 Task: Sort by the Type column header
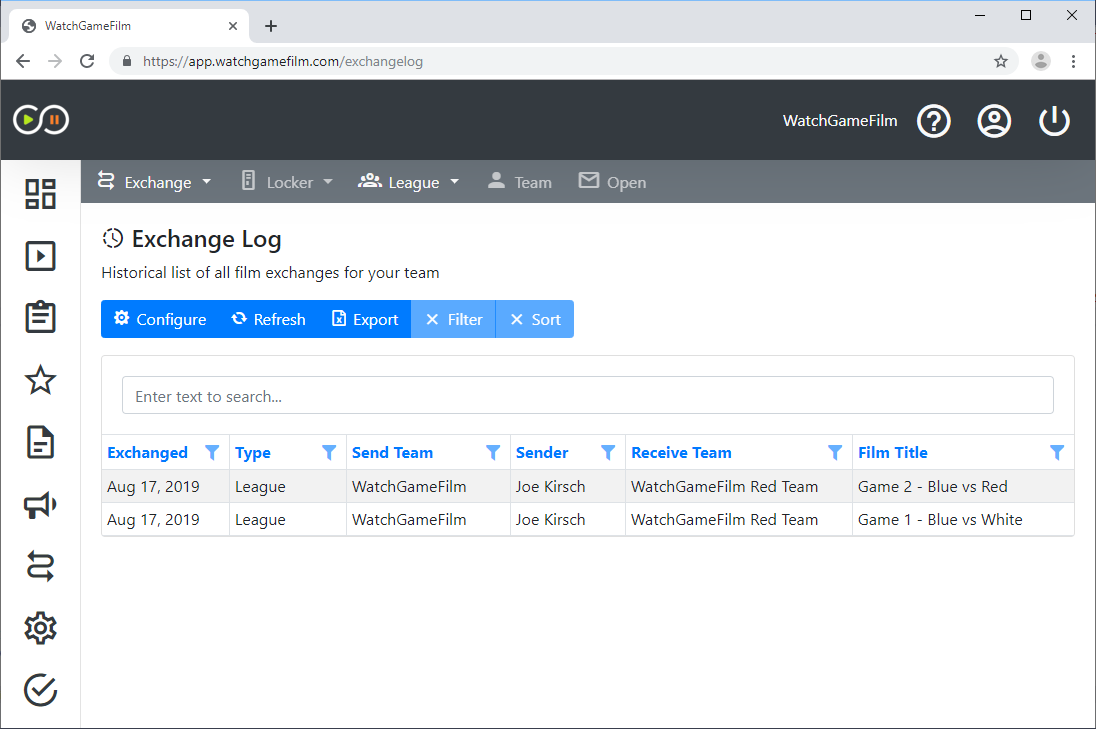pyautogui.click(x=253, y=453)
